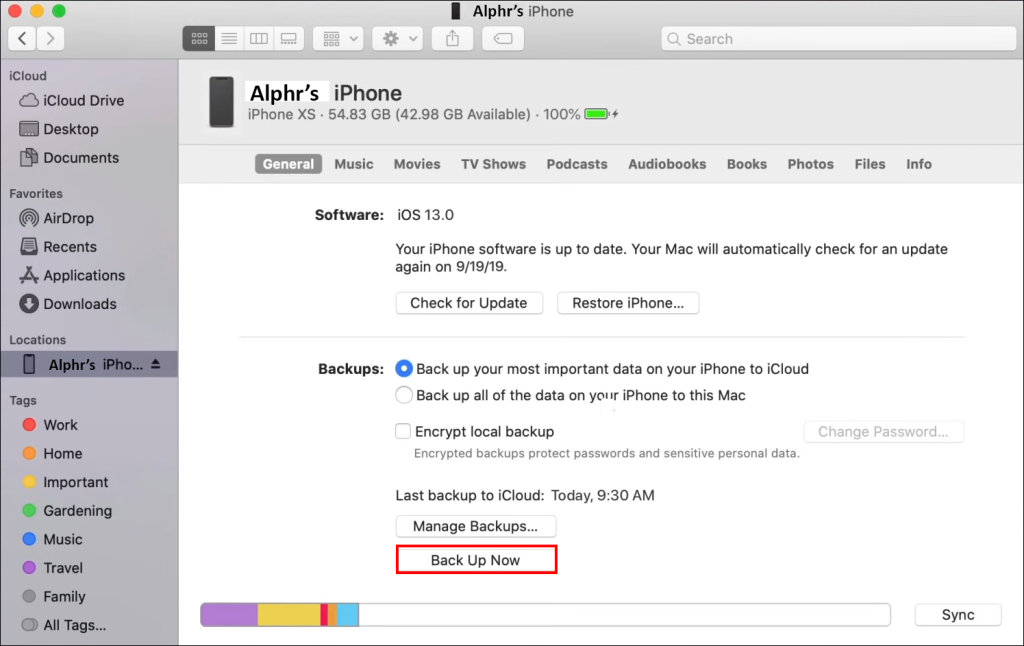Switch to list view in the toolbar
The height and width of the screenshot is (646, 1024).
(x=229, y=38)
